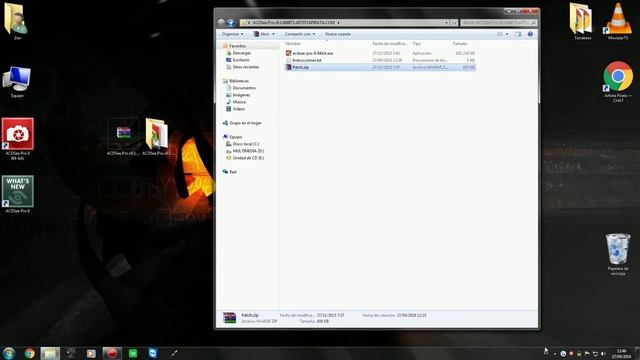Select the ACDSee Pro folder on desktop
640x360 pixels.
click(158, 138)
